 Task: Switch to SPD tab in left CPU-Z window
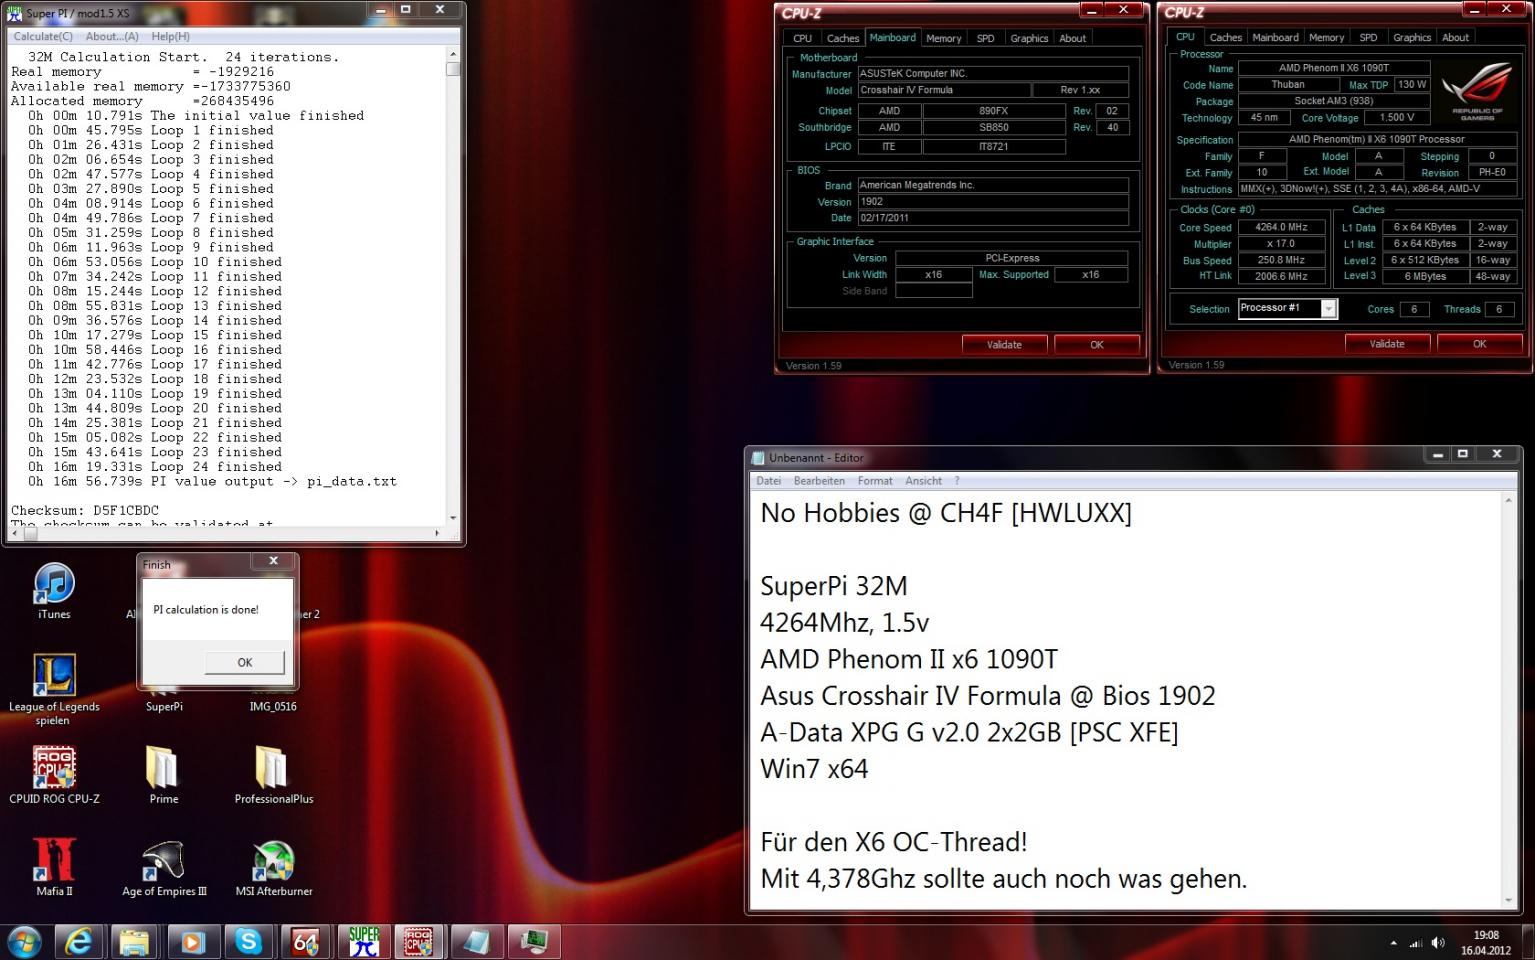point(985,38)
